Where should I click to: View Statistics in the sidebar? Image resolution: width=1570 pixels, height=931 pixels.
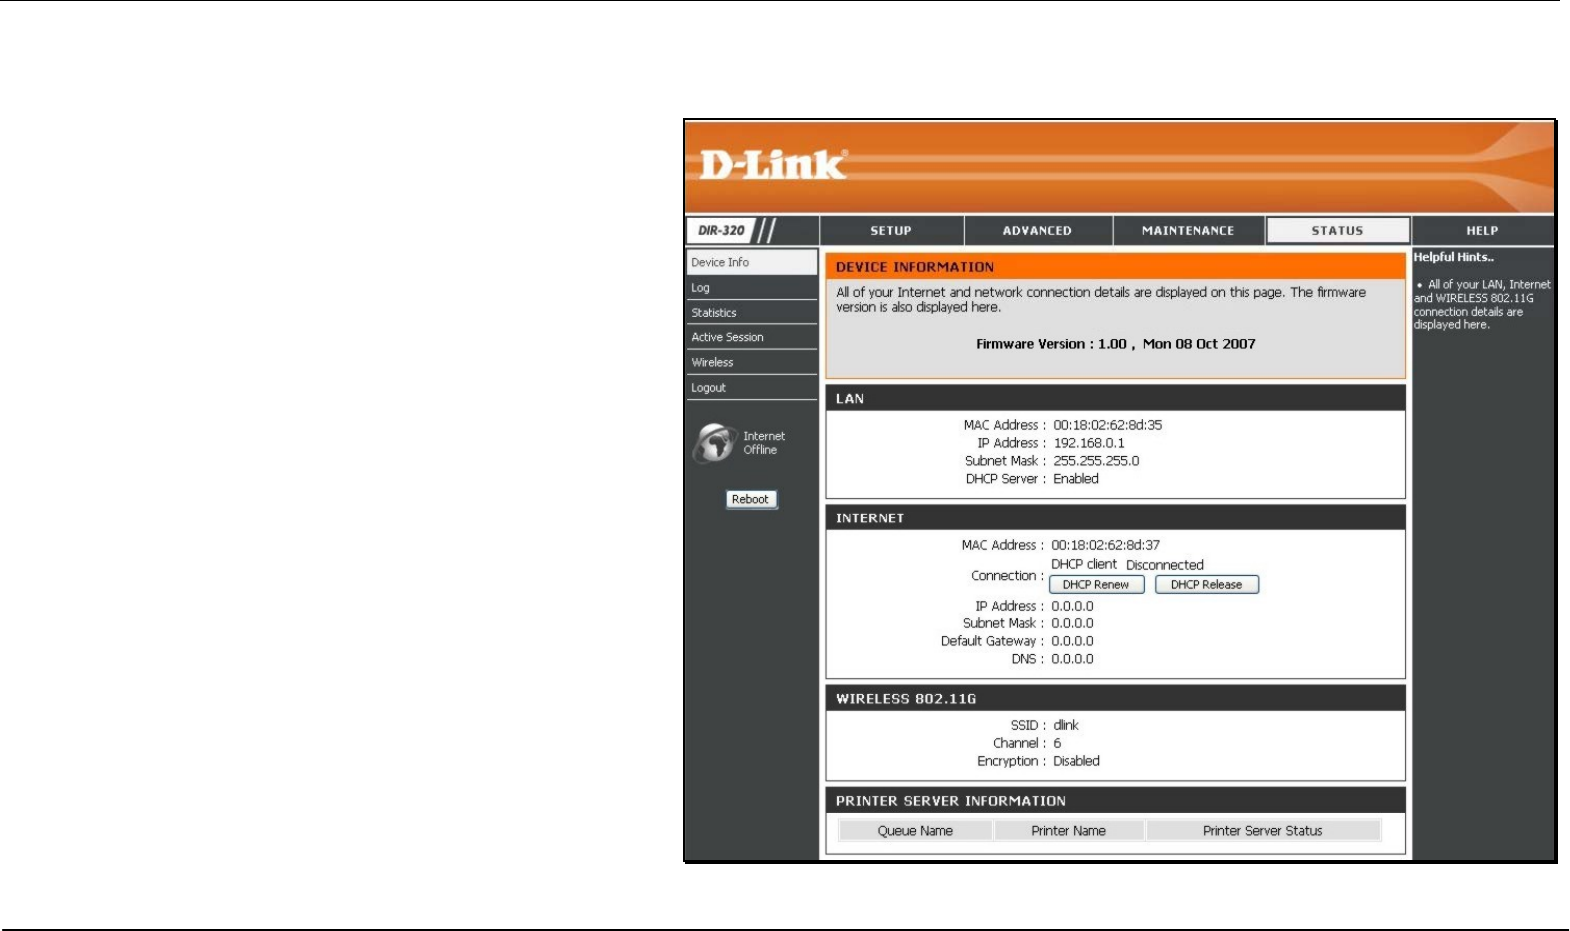752,313
